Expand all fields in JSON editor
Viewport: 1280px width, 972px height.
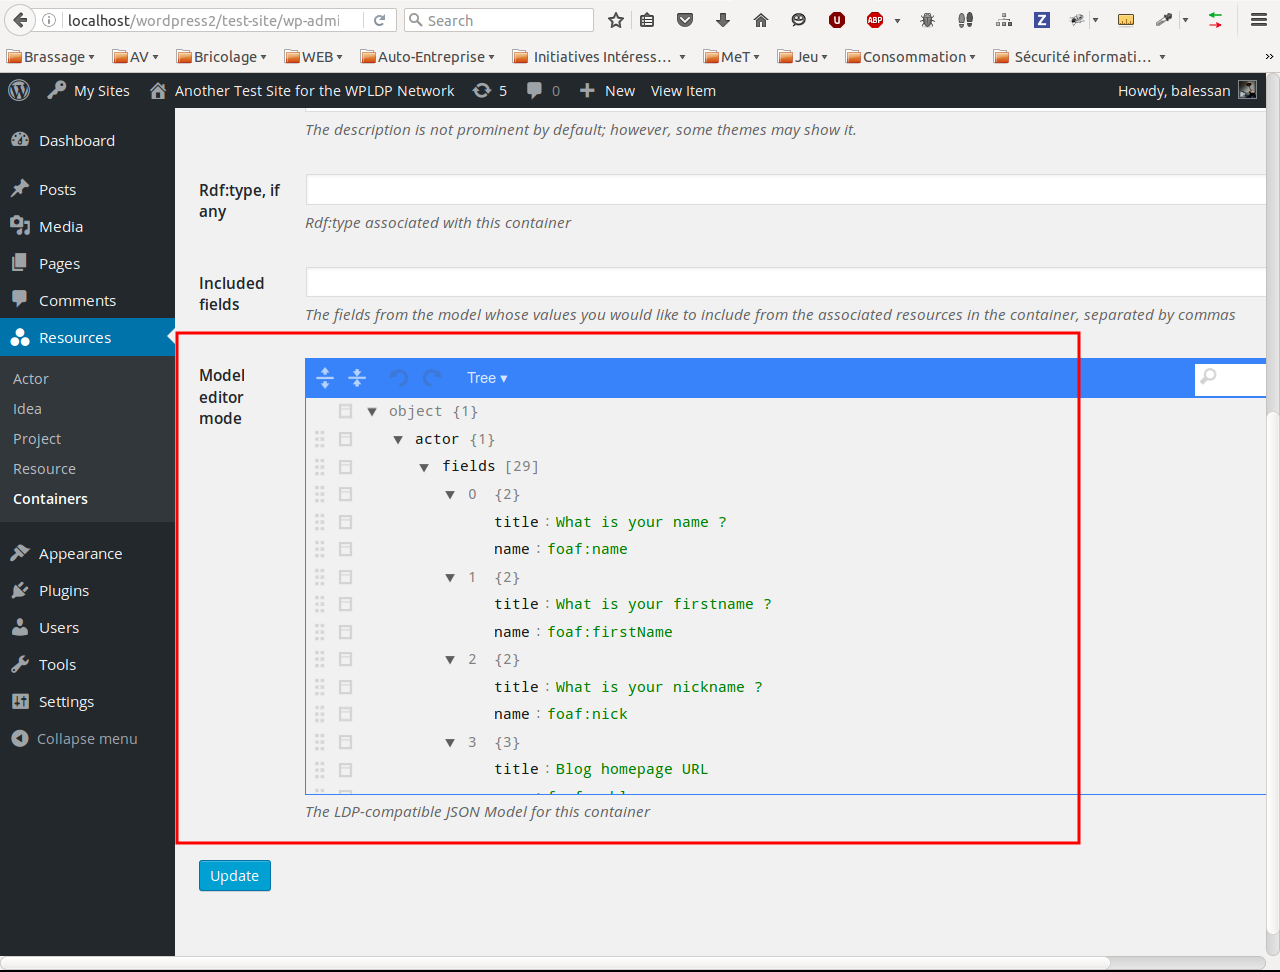point(325,378)
